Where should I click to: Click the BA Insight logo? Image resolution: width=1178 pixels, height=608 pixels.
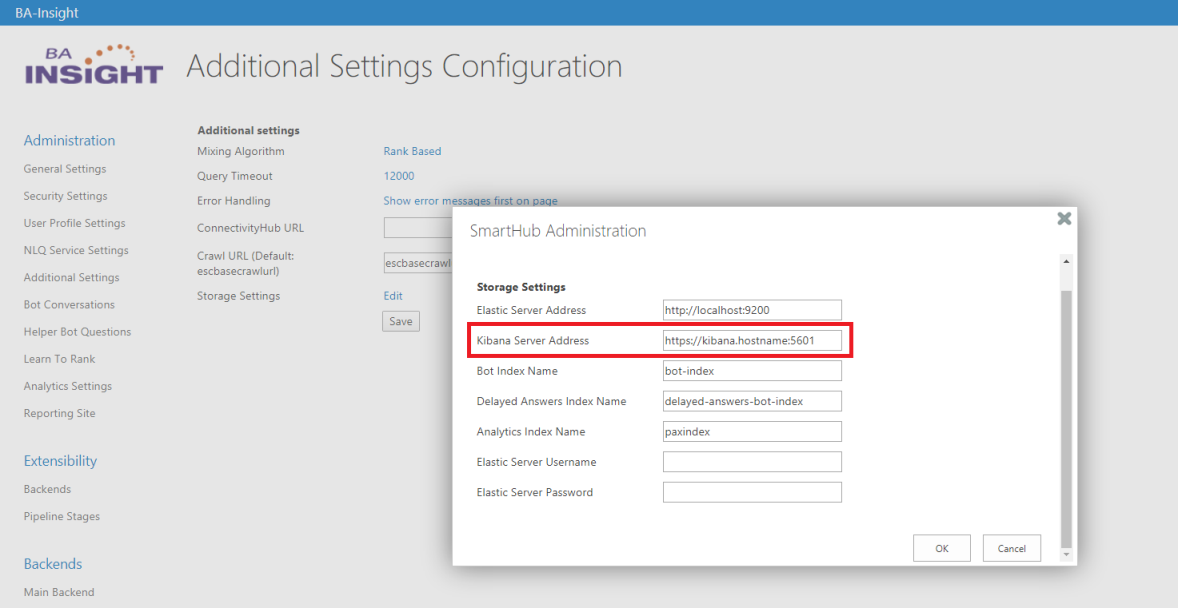[93, 66]
